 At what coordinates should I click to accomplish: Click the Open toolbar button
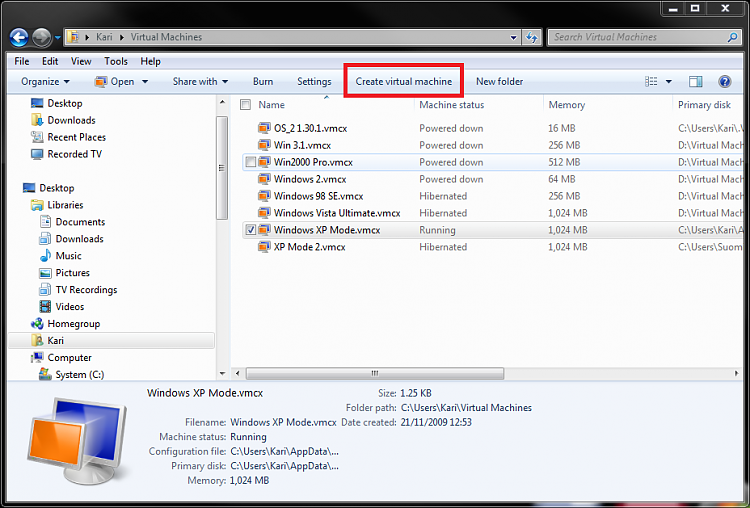[115, 82]
